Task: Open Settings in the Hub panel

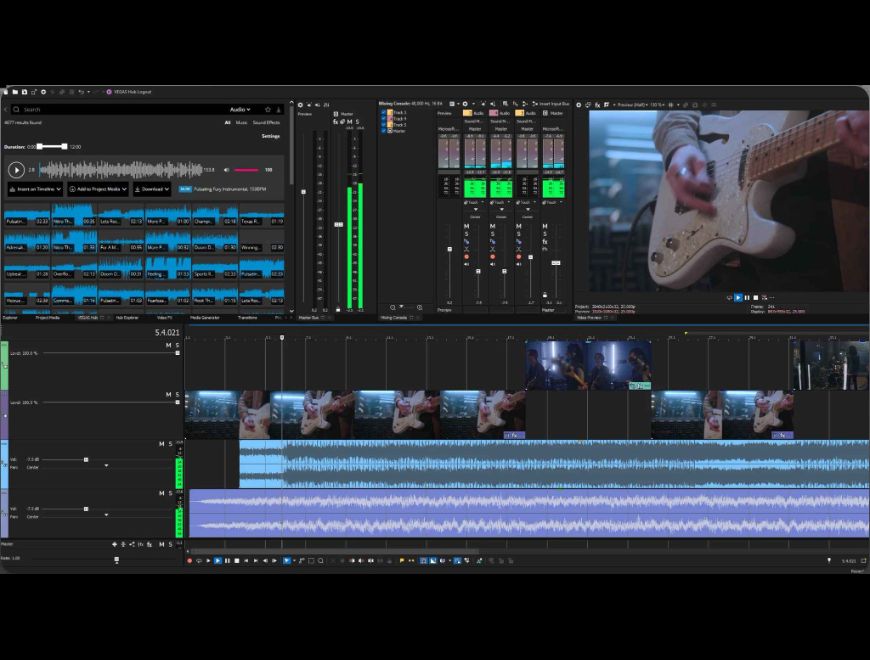Action: [271, 136]
